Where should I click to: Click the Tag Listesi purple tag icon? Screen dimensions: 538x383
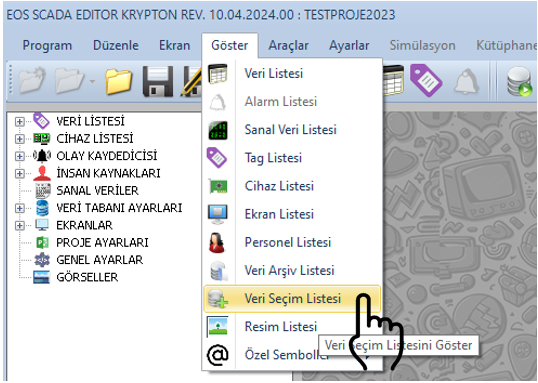pos(217,158)
